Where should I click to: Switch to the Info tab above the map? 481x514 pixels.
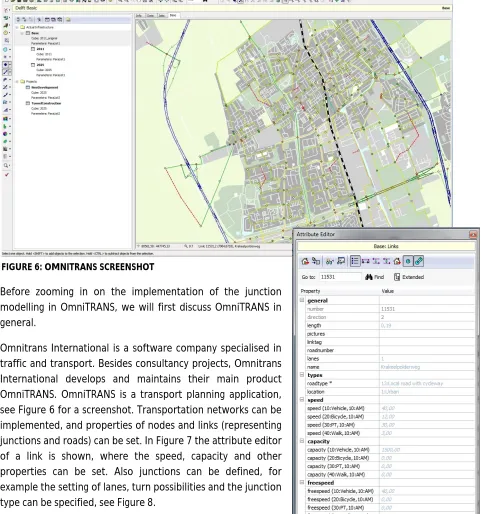coord(139,15)
